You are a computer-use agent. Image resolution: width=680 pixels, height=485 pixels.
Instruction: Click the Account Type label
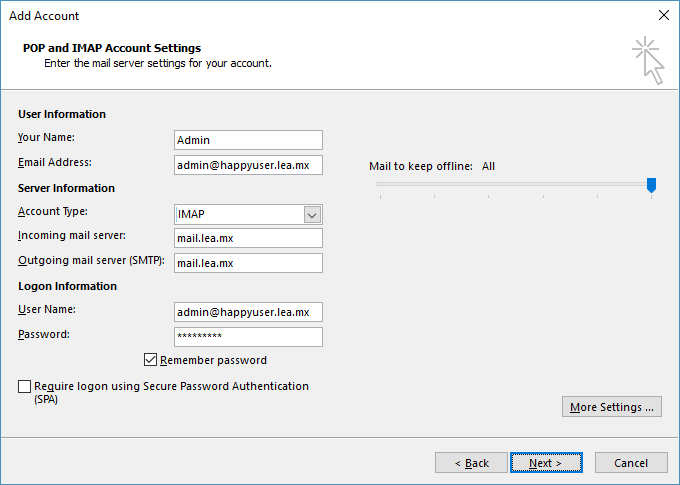tap(53, 211)
